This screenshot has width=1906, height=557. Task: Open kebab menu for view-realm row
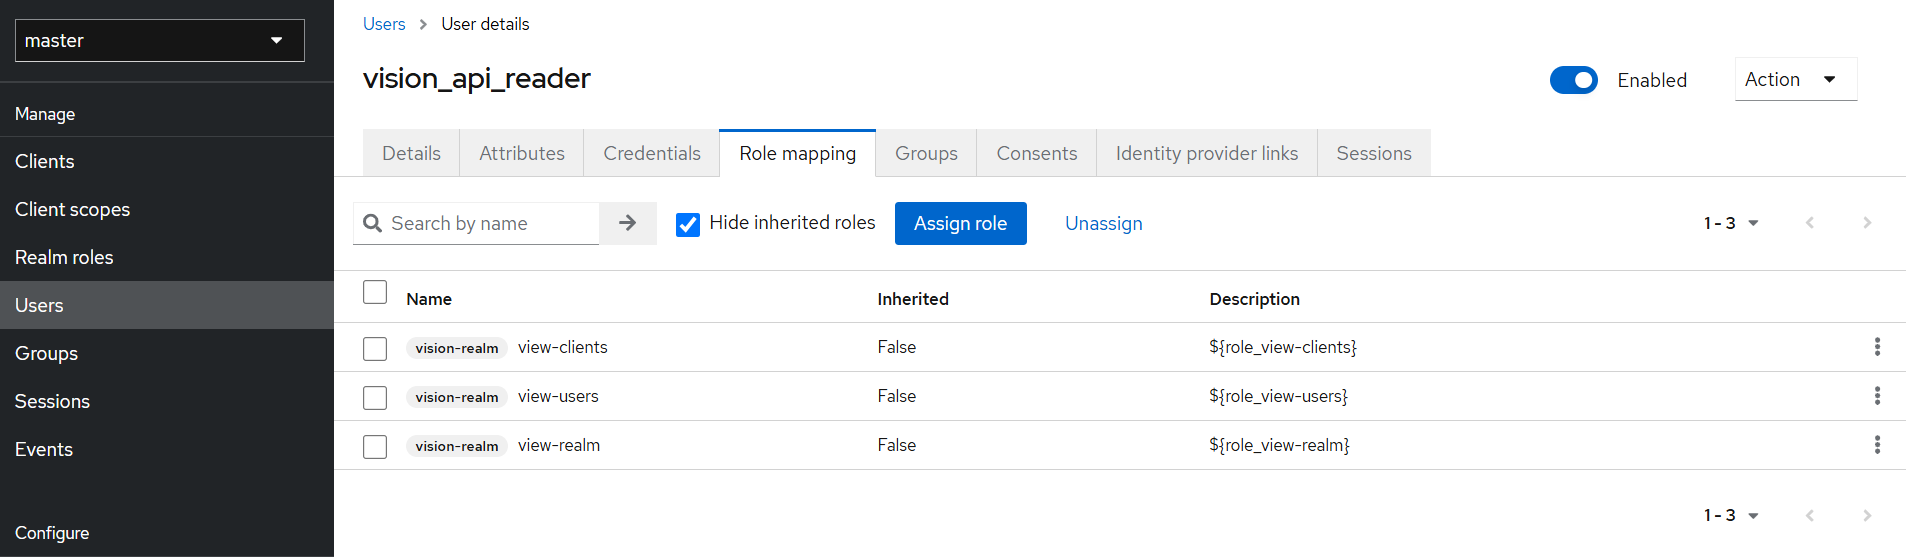point(1876,445)
